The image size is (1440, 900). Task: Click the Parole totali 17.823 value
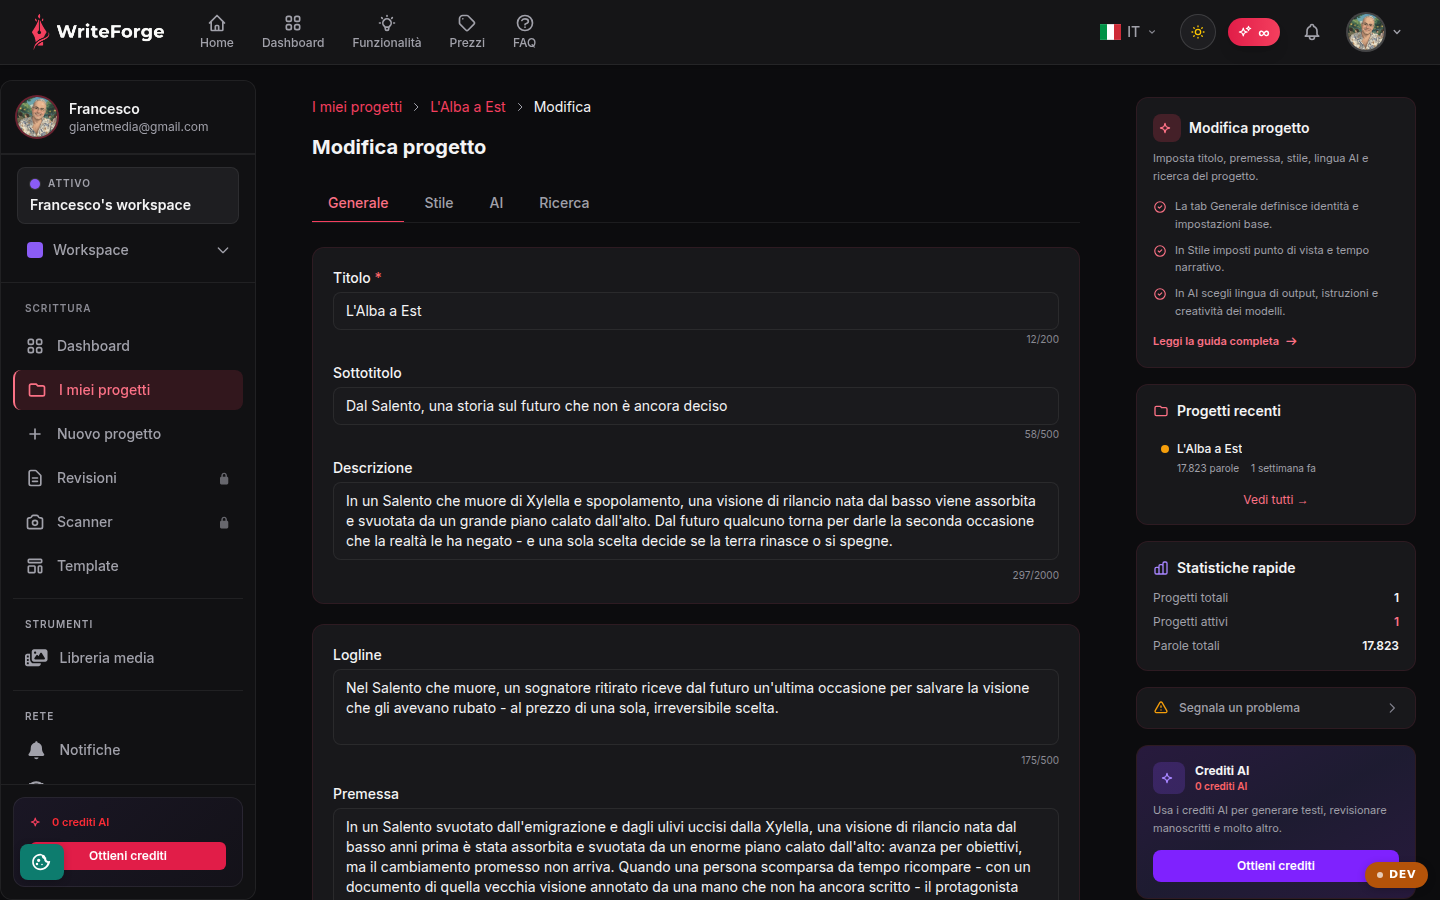click(1380, 646)
